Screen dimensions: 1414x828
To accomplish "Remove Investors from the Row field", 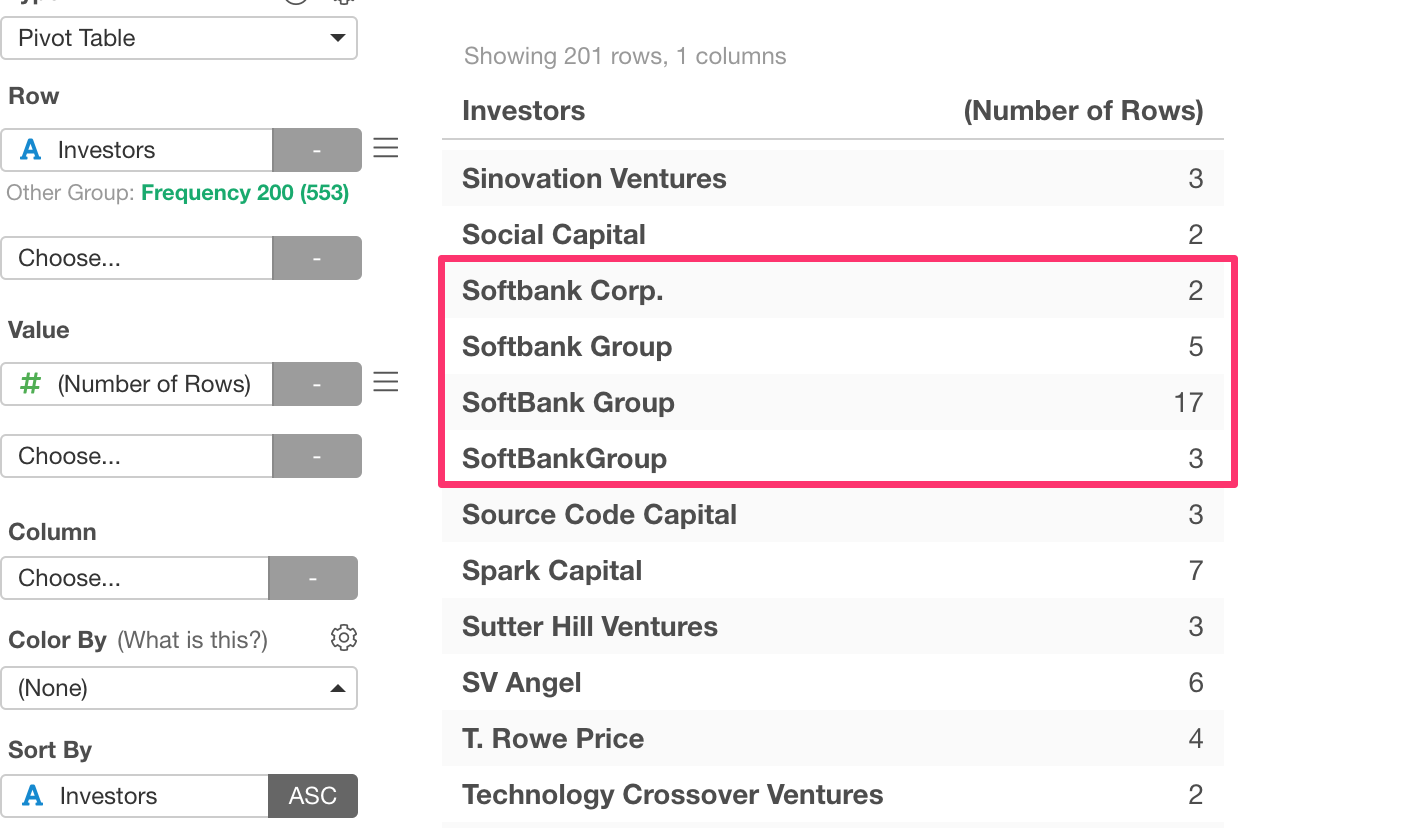I will pyautogui.click(x=316, y=150).
